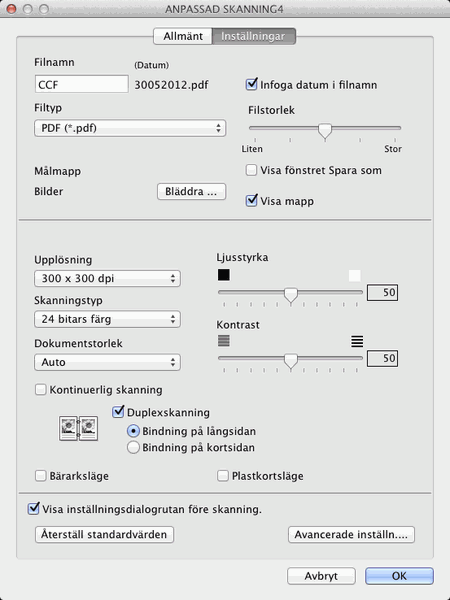Select the Inställningar tab
This screenshot has height=600, width=450.
coord(253,36)
